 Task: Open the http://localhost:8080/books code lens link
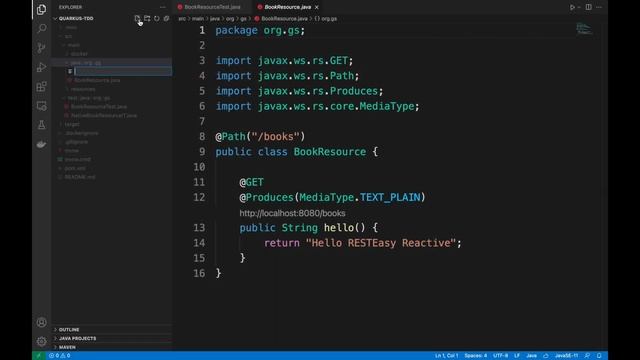tap(292, 213)
